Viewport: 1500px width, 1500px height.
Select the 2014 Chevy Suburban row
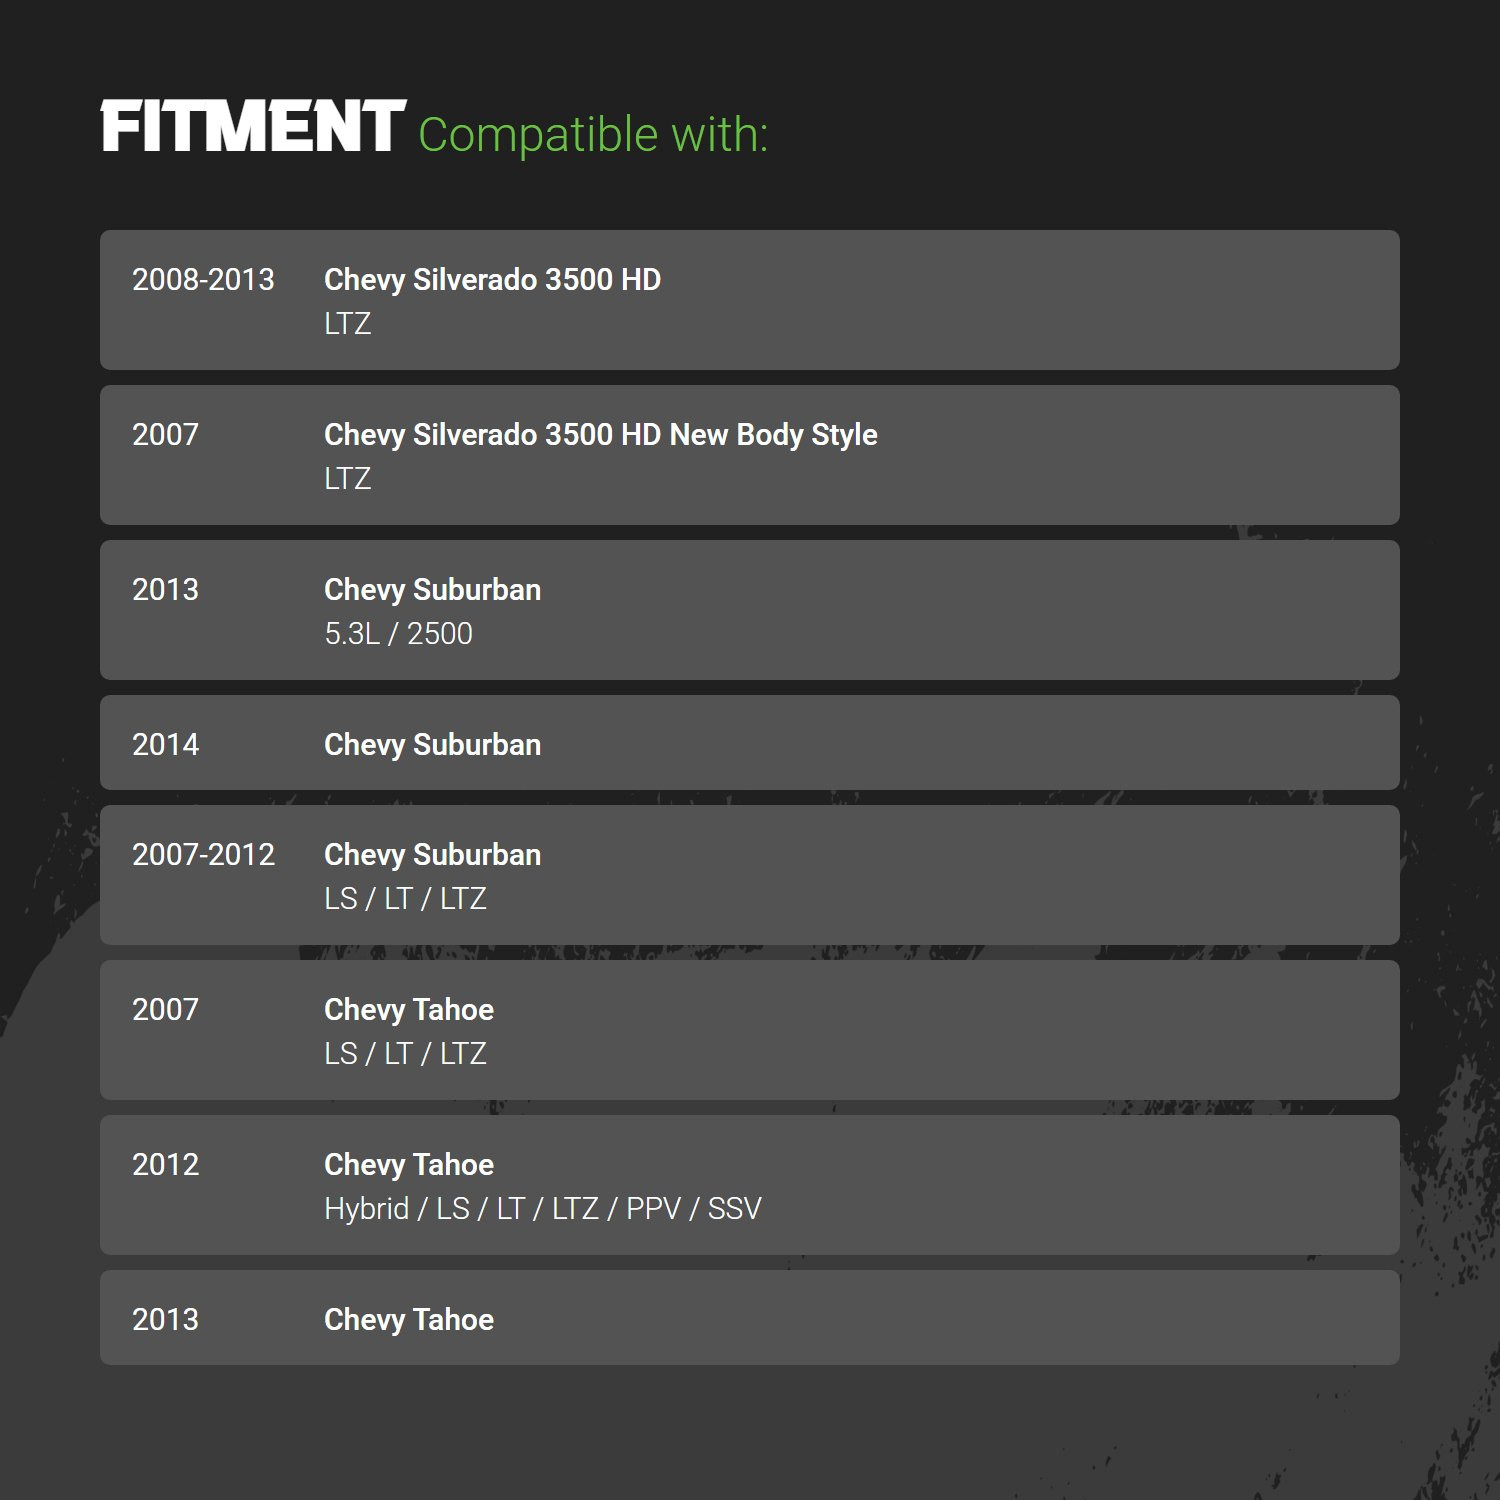pos(750,743)
